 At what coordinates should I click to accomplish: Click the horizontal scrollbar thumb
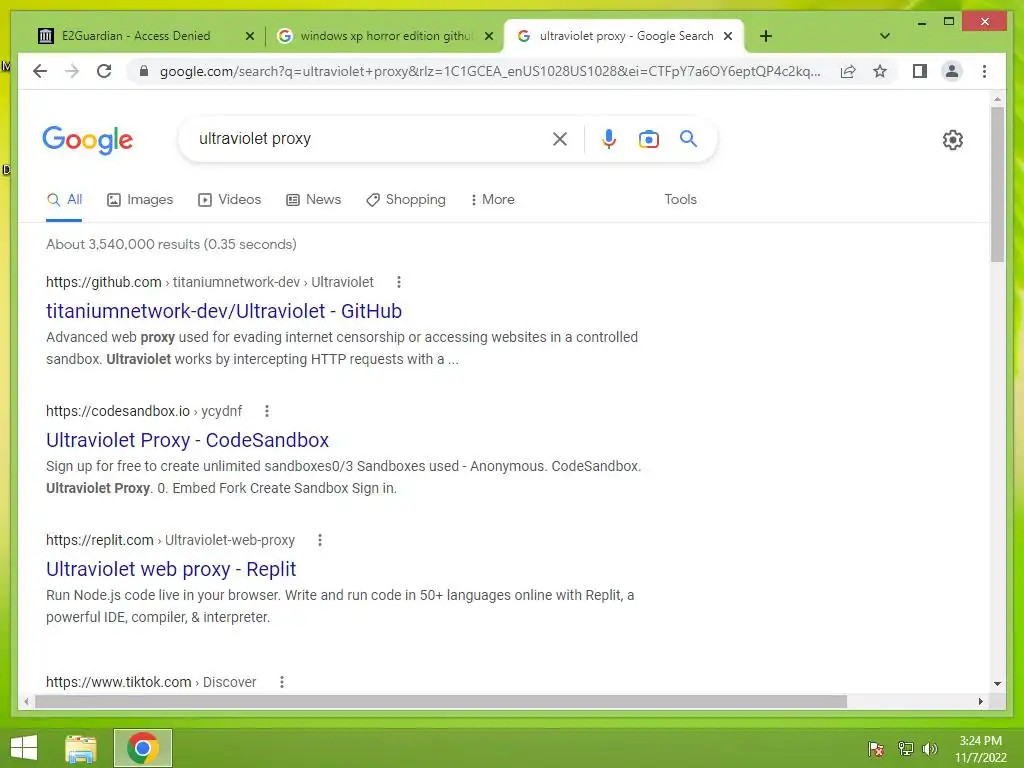click(x=441, y=701)
